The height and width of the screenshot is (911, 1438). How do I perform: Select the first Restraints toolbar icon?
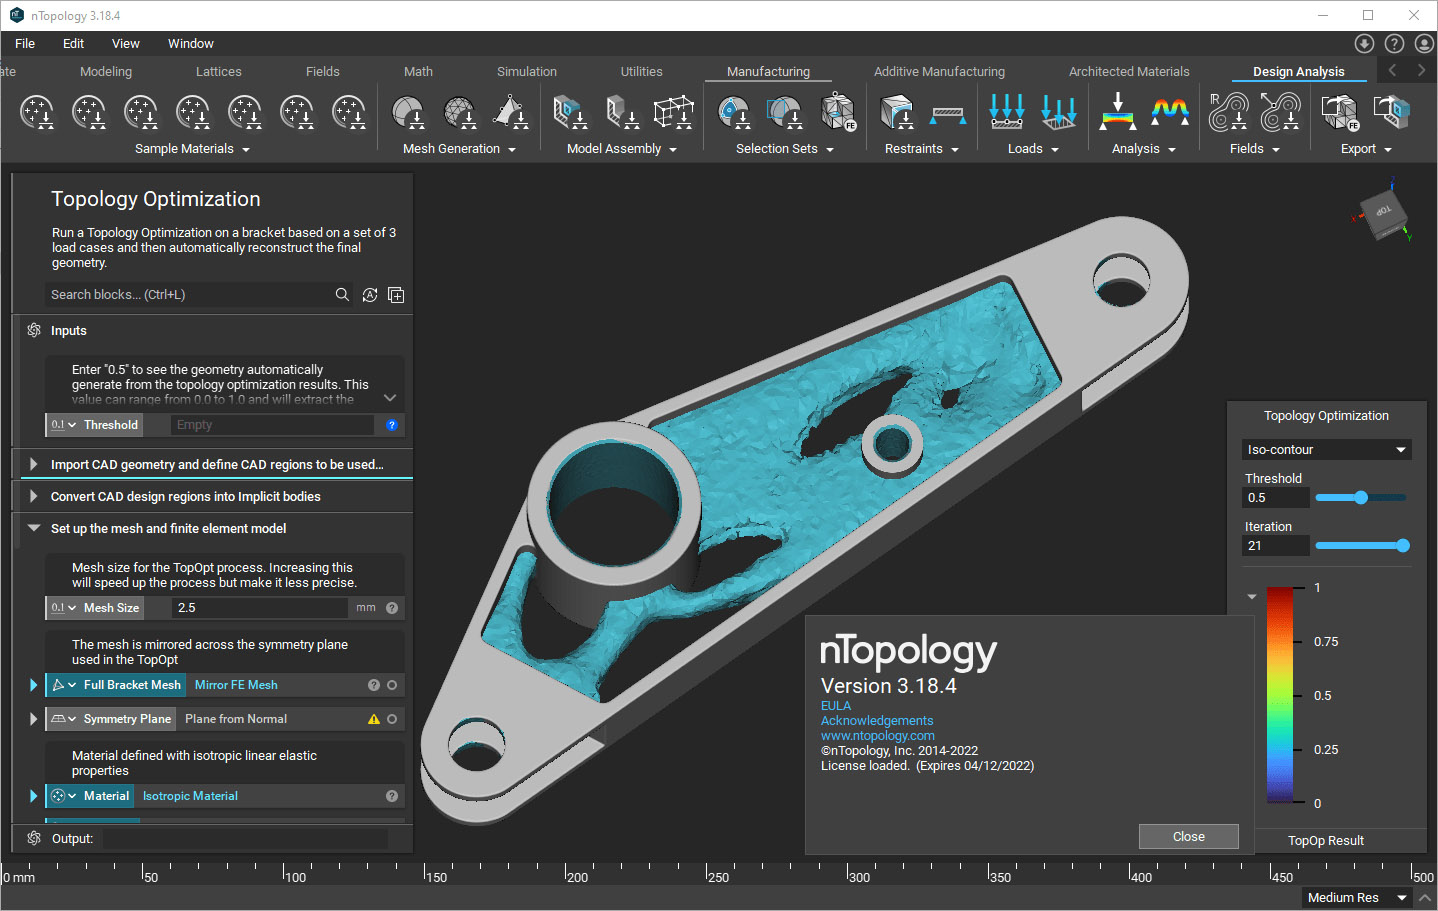click(x=897, y=112)
